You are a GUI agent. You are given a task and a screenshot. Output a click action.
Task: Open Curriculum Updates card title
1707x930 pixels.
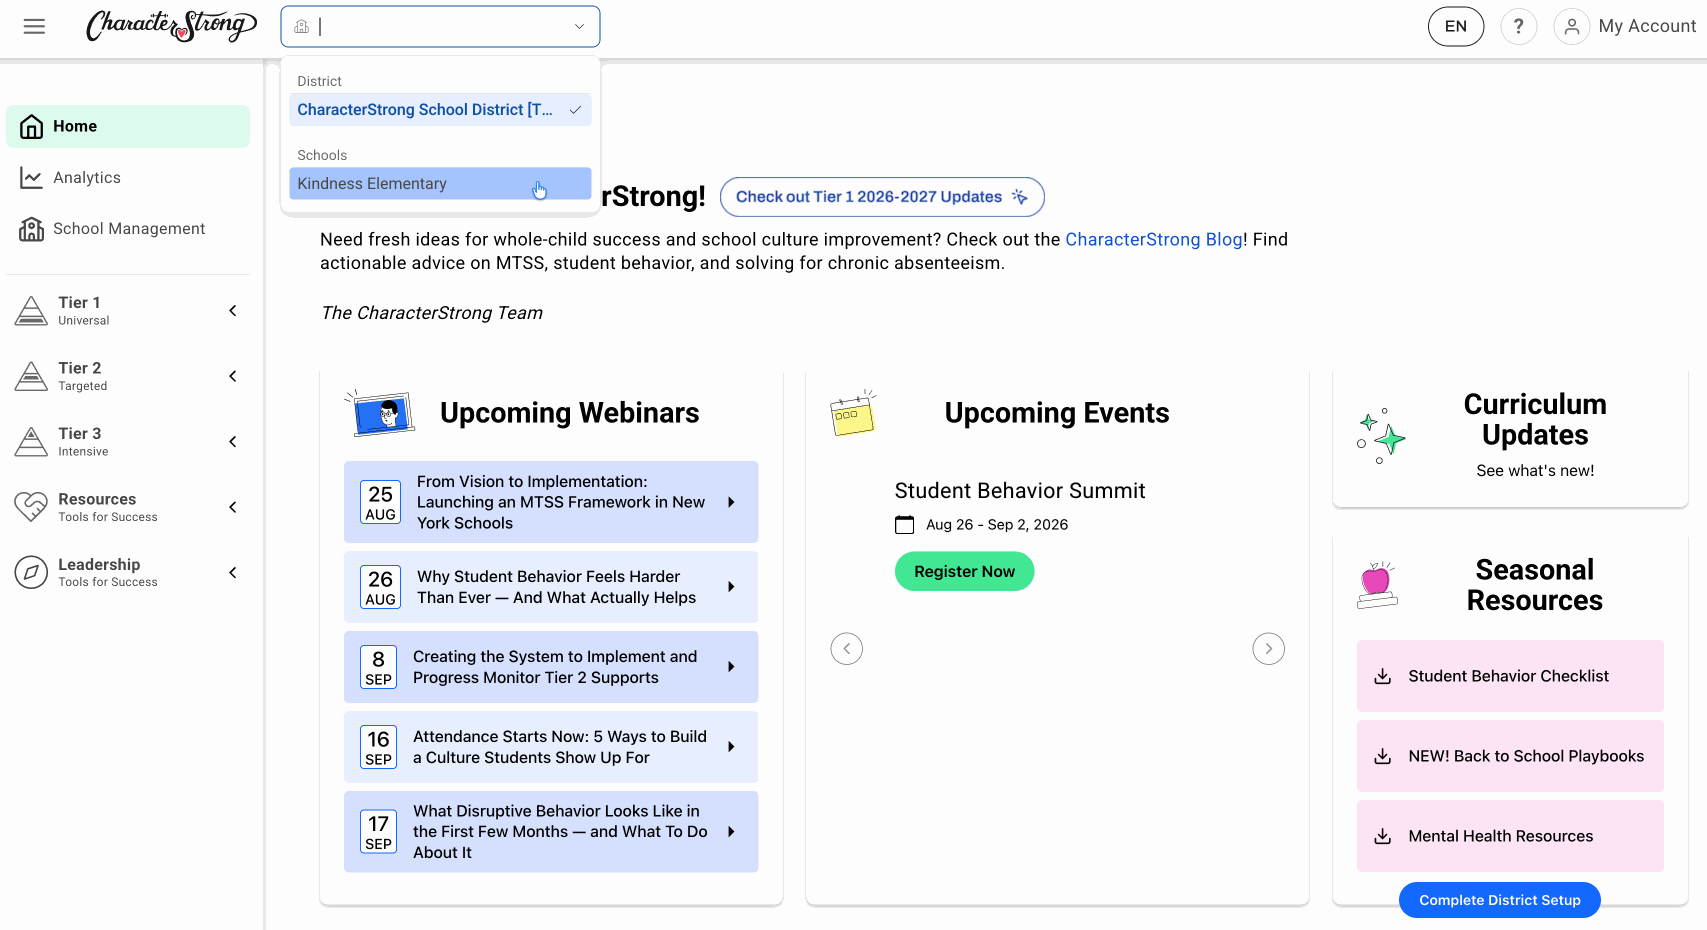1535,420
